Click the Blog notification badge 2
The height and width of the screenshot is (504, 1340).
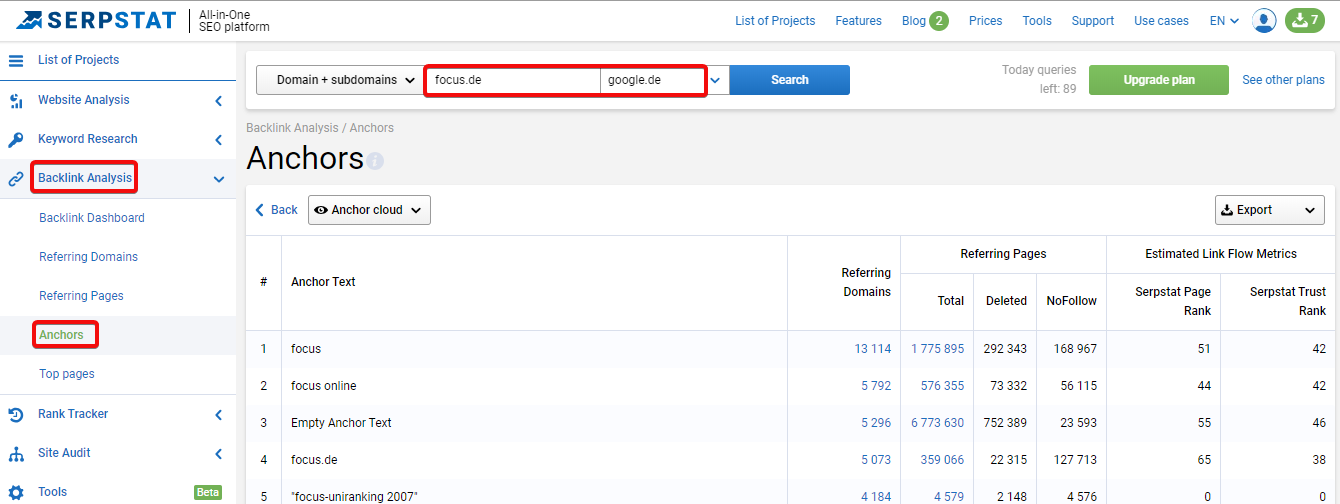click(x=939, y=20)
